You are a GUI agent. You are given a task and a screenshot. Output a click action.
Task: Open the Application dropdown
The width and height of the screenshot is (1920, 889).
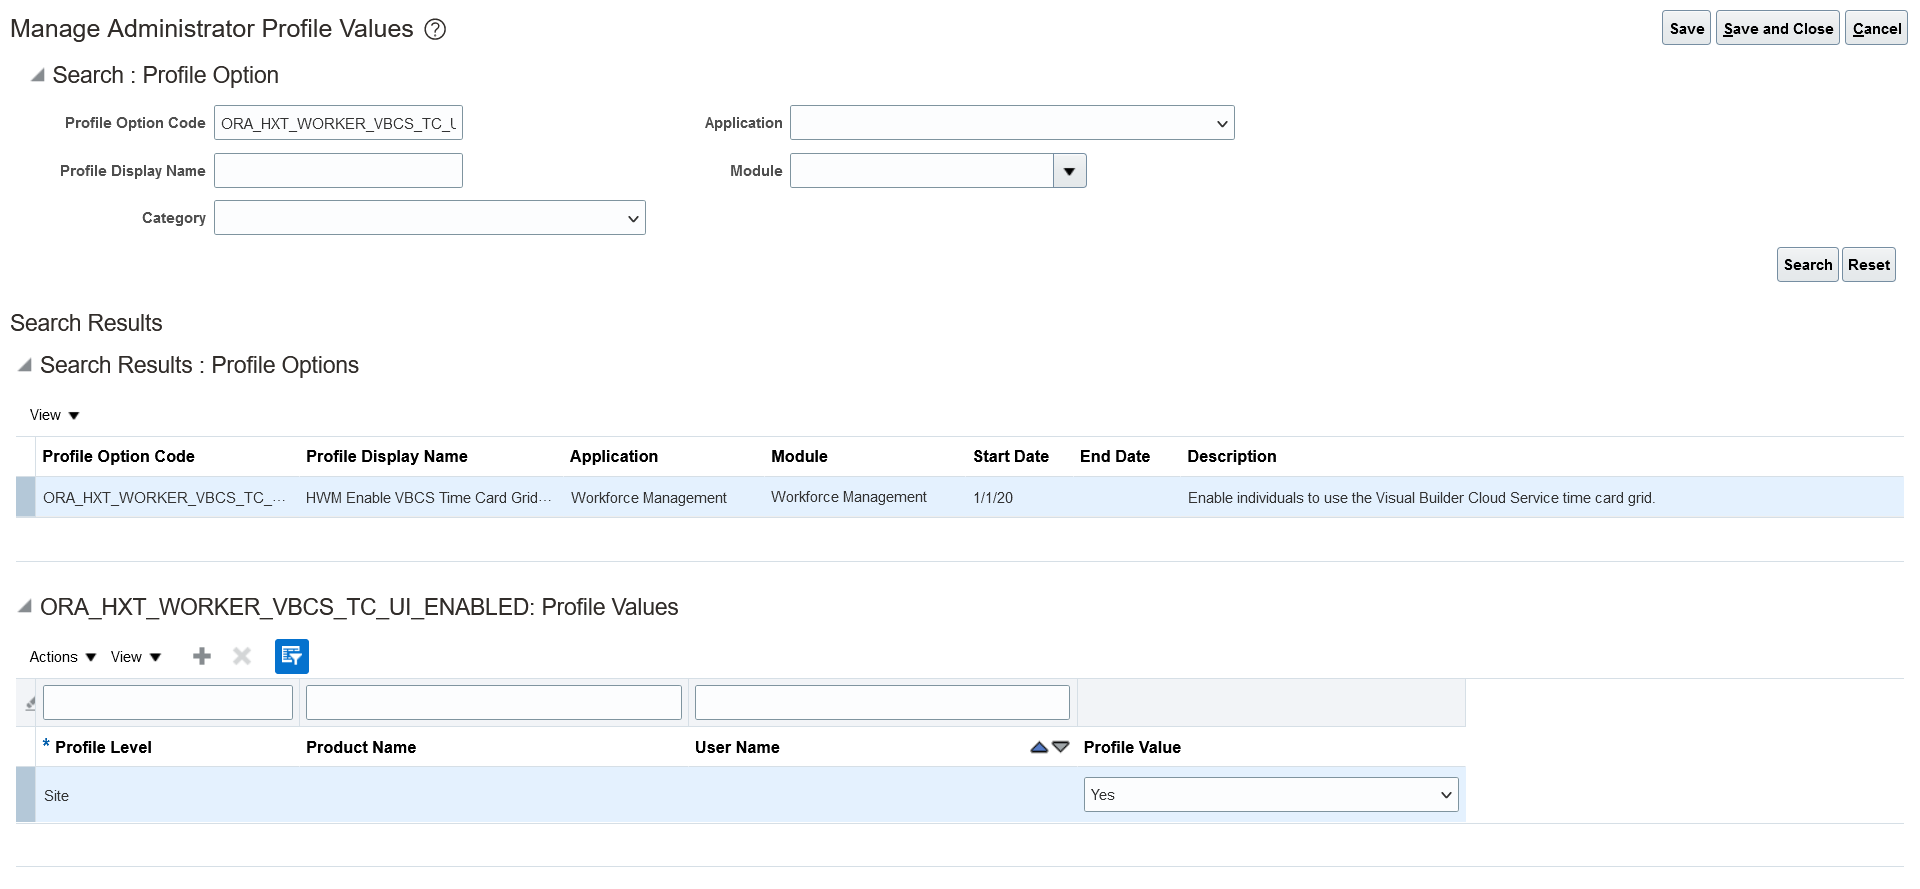tap(1012, 123)
